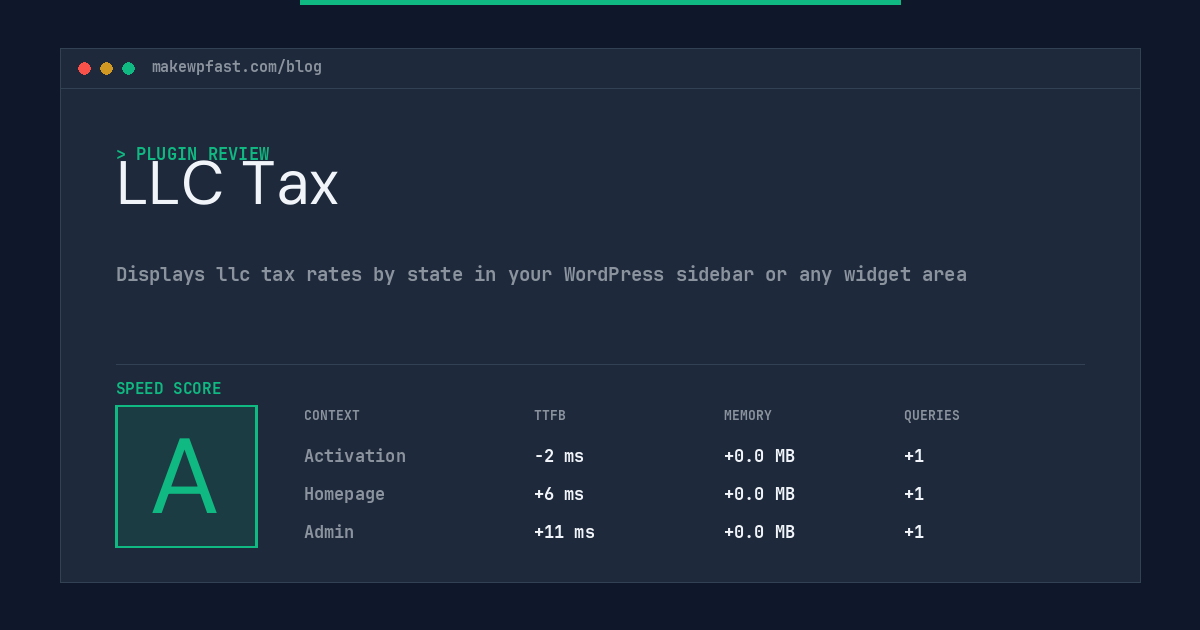This screenshot has width=1200, height=630.
Task: Click the Admin row queries value
Action: click(x=914, y=532)
